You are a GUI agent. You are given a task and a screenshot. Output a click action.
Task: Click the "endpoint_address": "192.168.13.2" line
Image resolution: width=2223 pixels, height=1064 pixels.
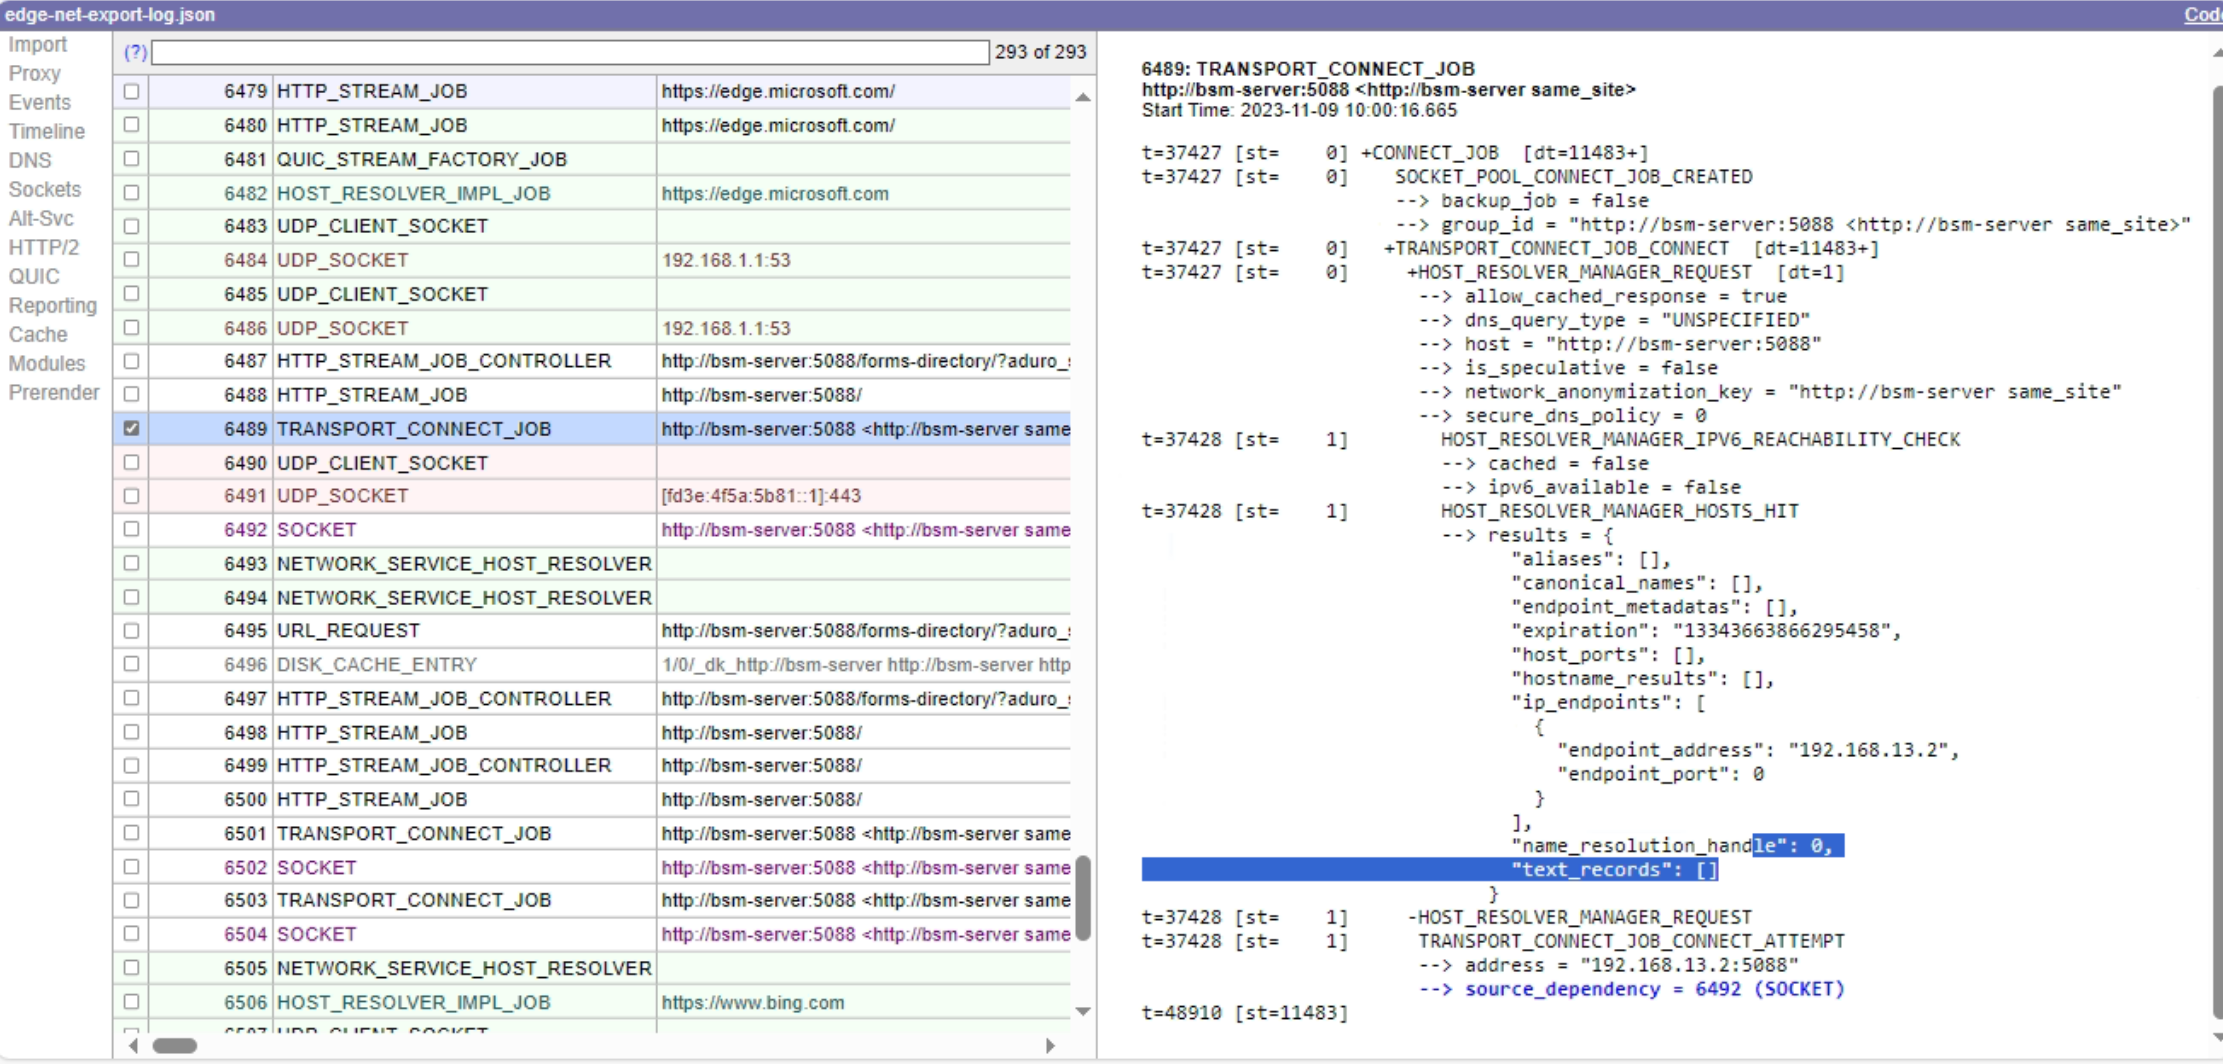[x=1758, y=750]
